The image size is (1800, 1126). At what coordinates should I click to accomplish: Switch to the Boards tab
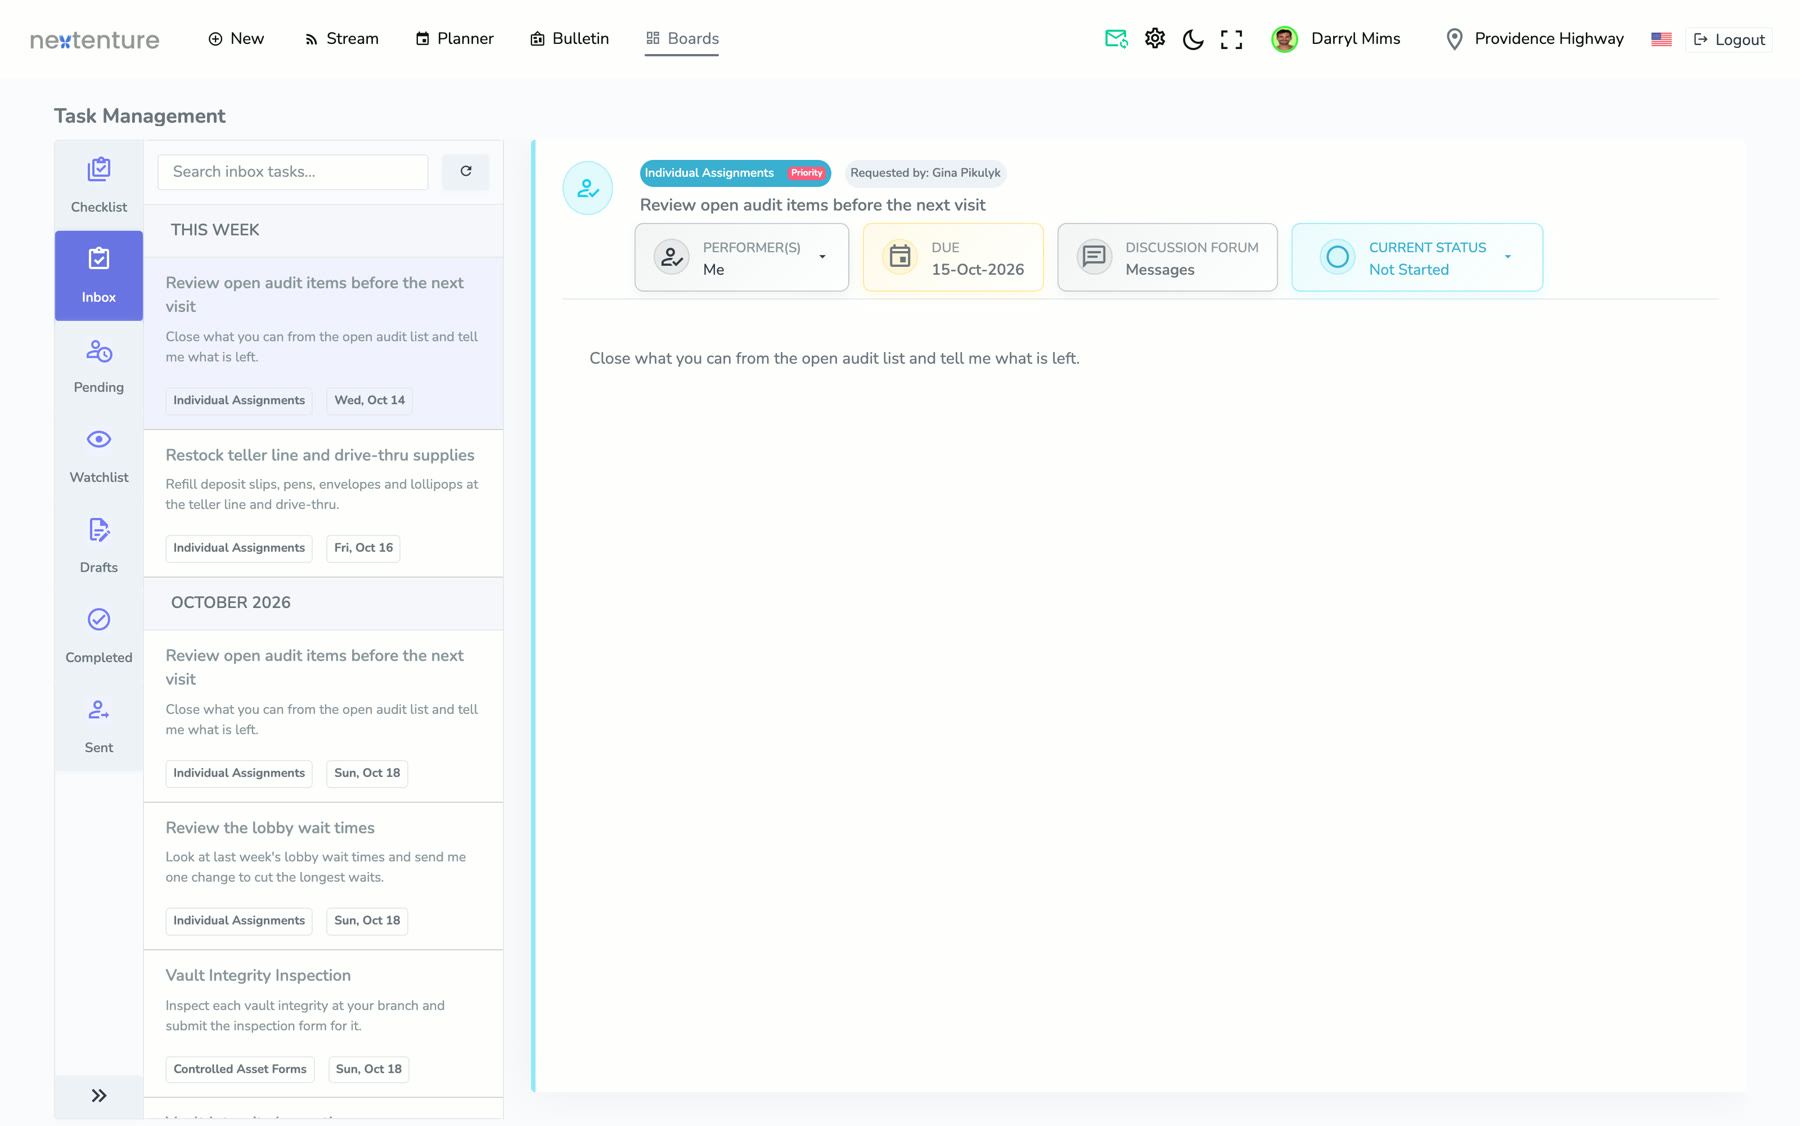tap(682, 39)
